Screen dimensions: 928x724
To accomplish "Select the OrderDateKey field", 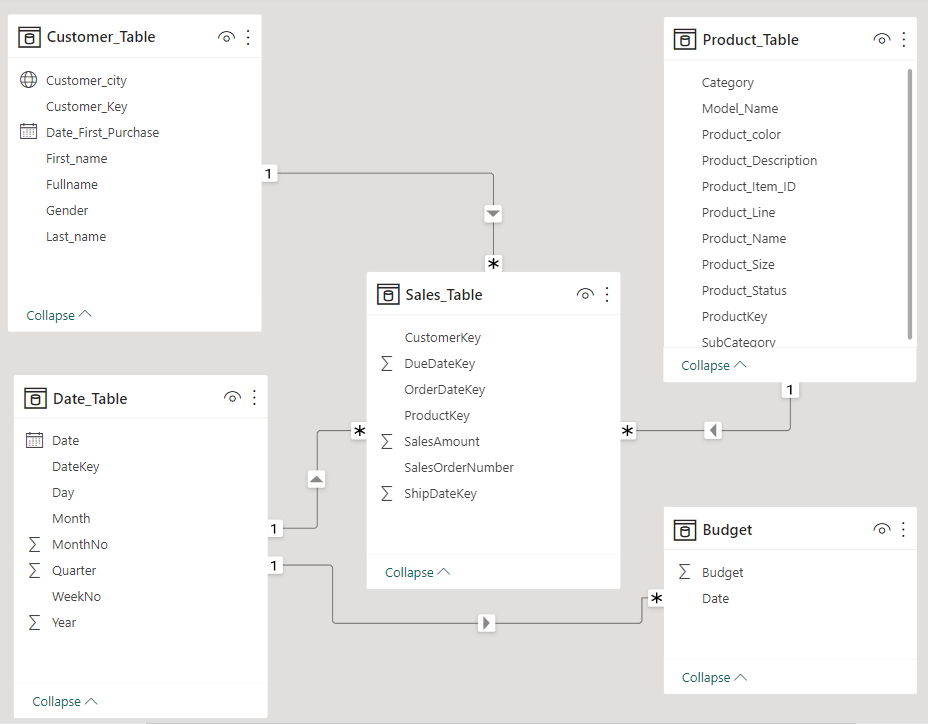I will 444,390.
